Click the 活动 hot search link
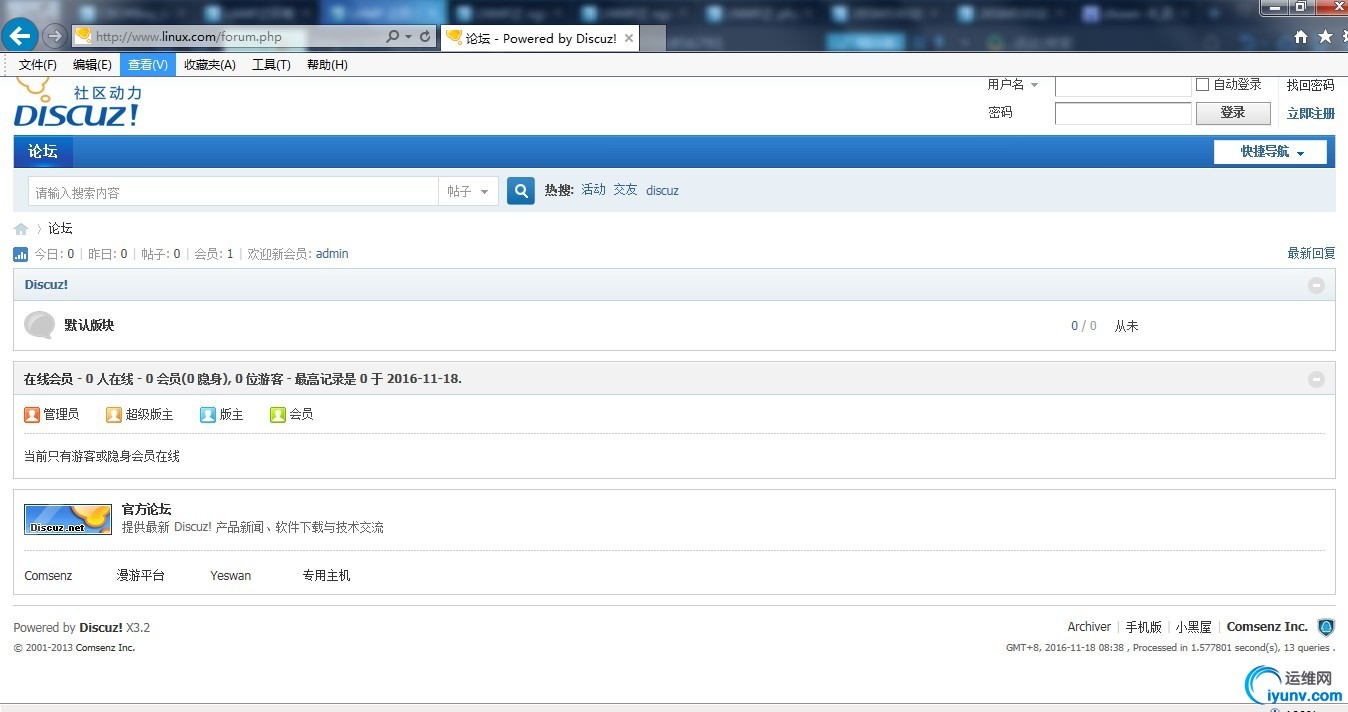1348x712 pixels. click(x=594, y=190)
